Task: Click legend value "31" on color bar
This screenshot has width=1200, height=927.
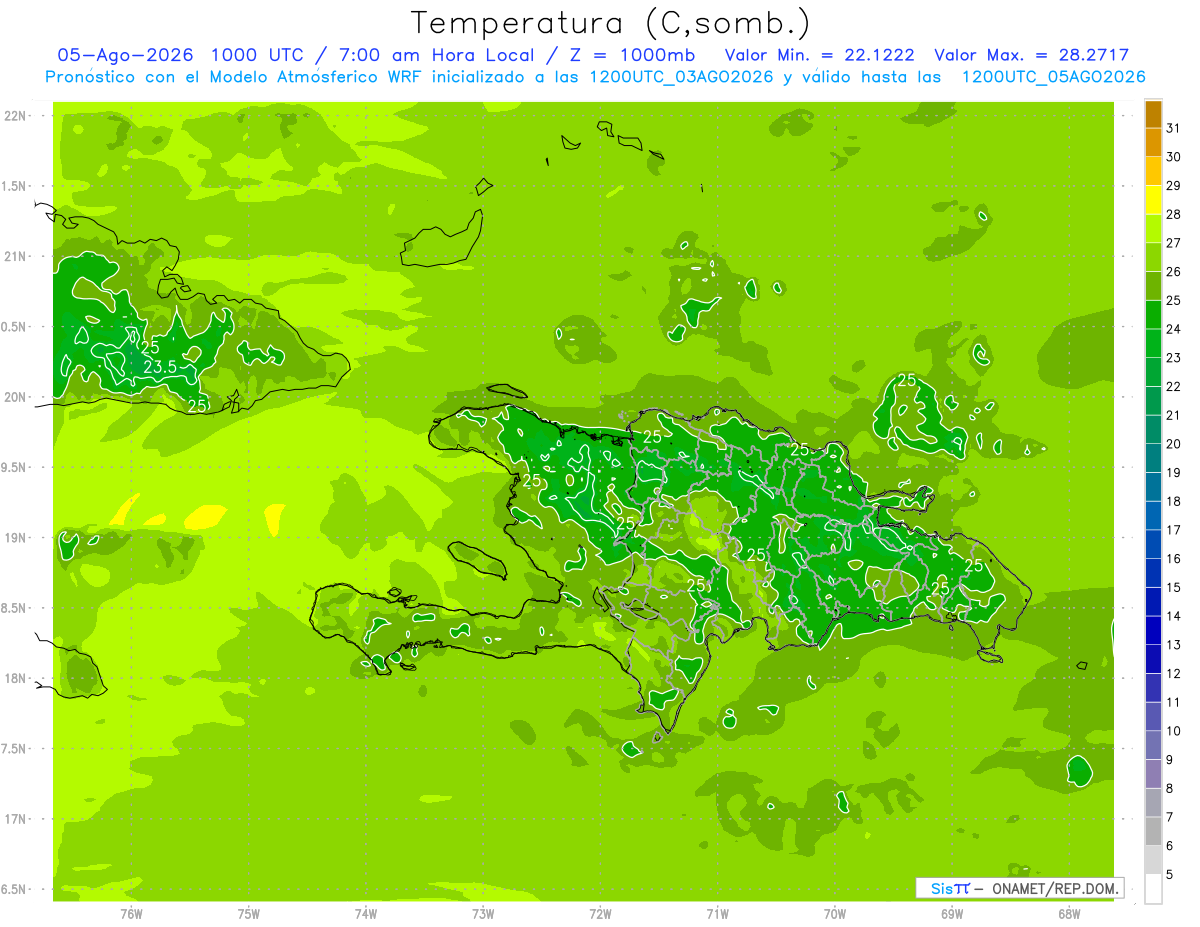Action: [1173, 128]
